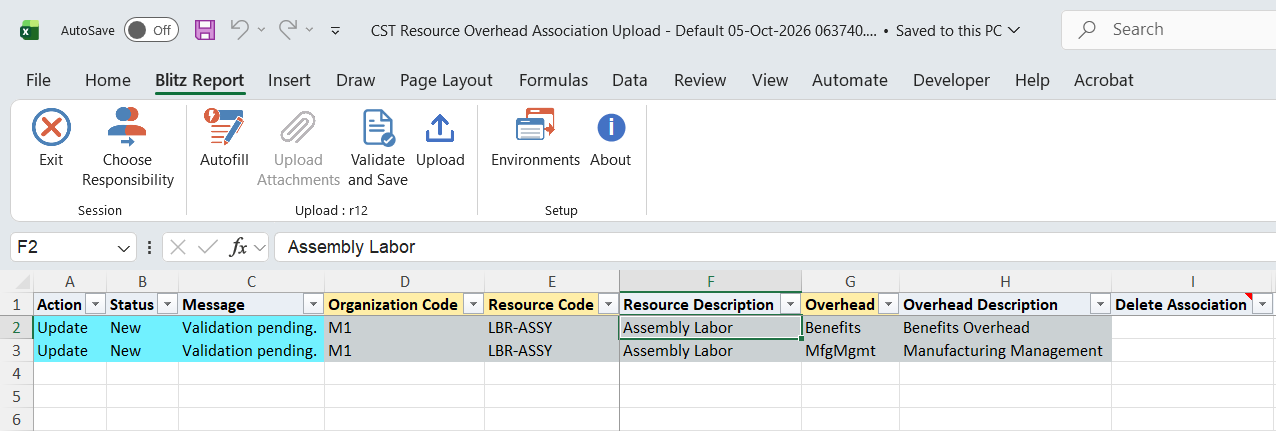The height and width of the screenshot is (431, 1276).
Task: Open the About info icon
Action: [x=610, y=129]
